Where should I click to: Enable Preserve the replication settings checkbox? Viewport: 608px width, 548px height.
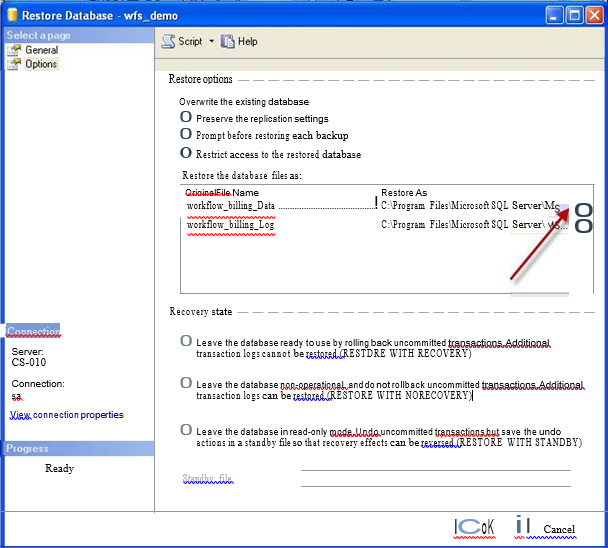(x=186, y=117)
